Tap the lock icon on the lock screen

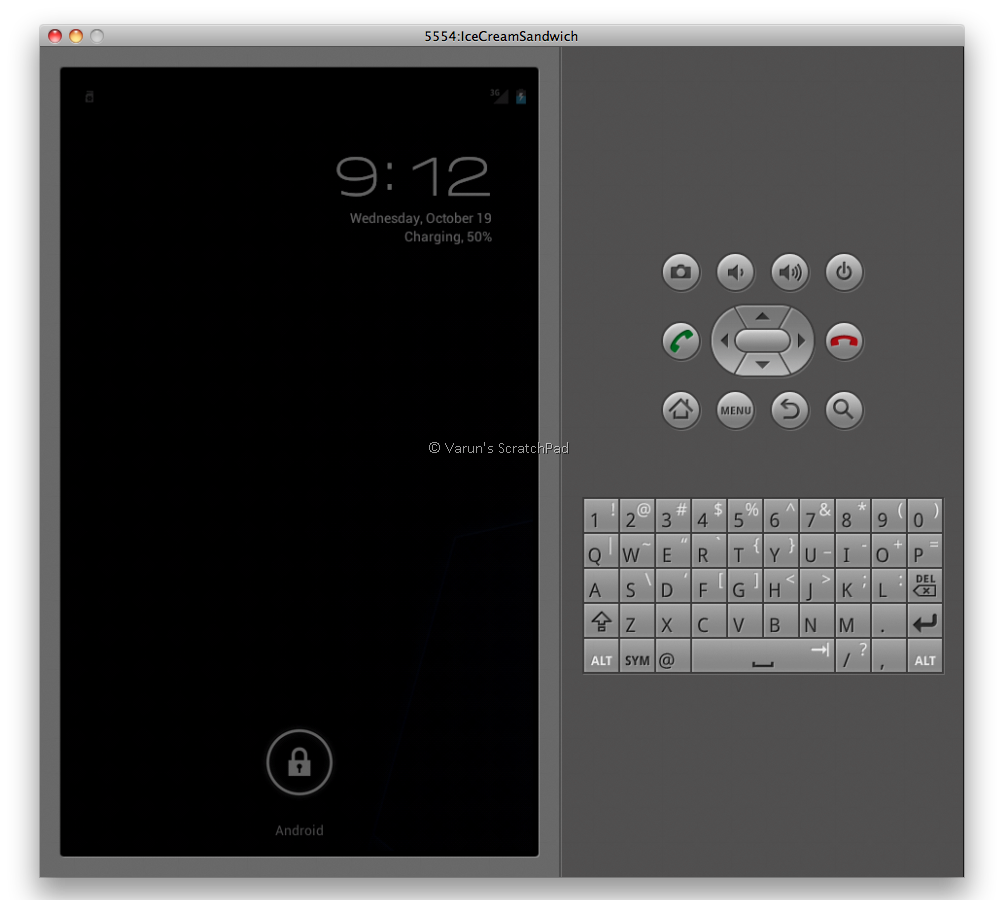[x=299, y=762]
